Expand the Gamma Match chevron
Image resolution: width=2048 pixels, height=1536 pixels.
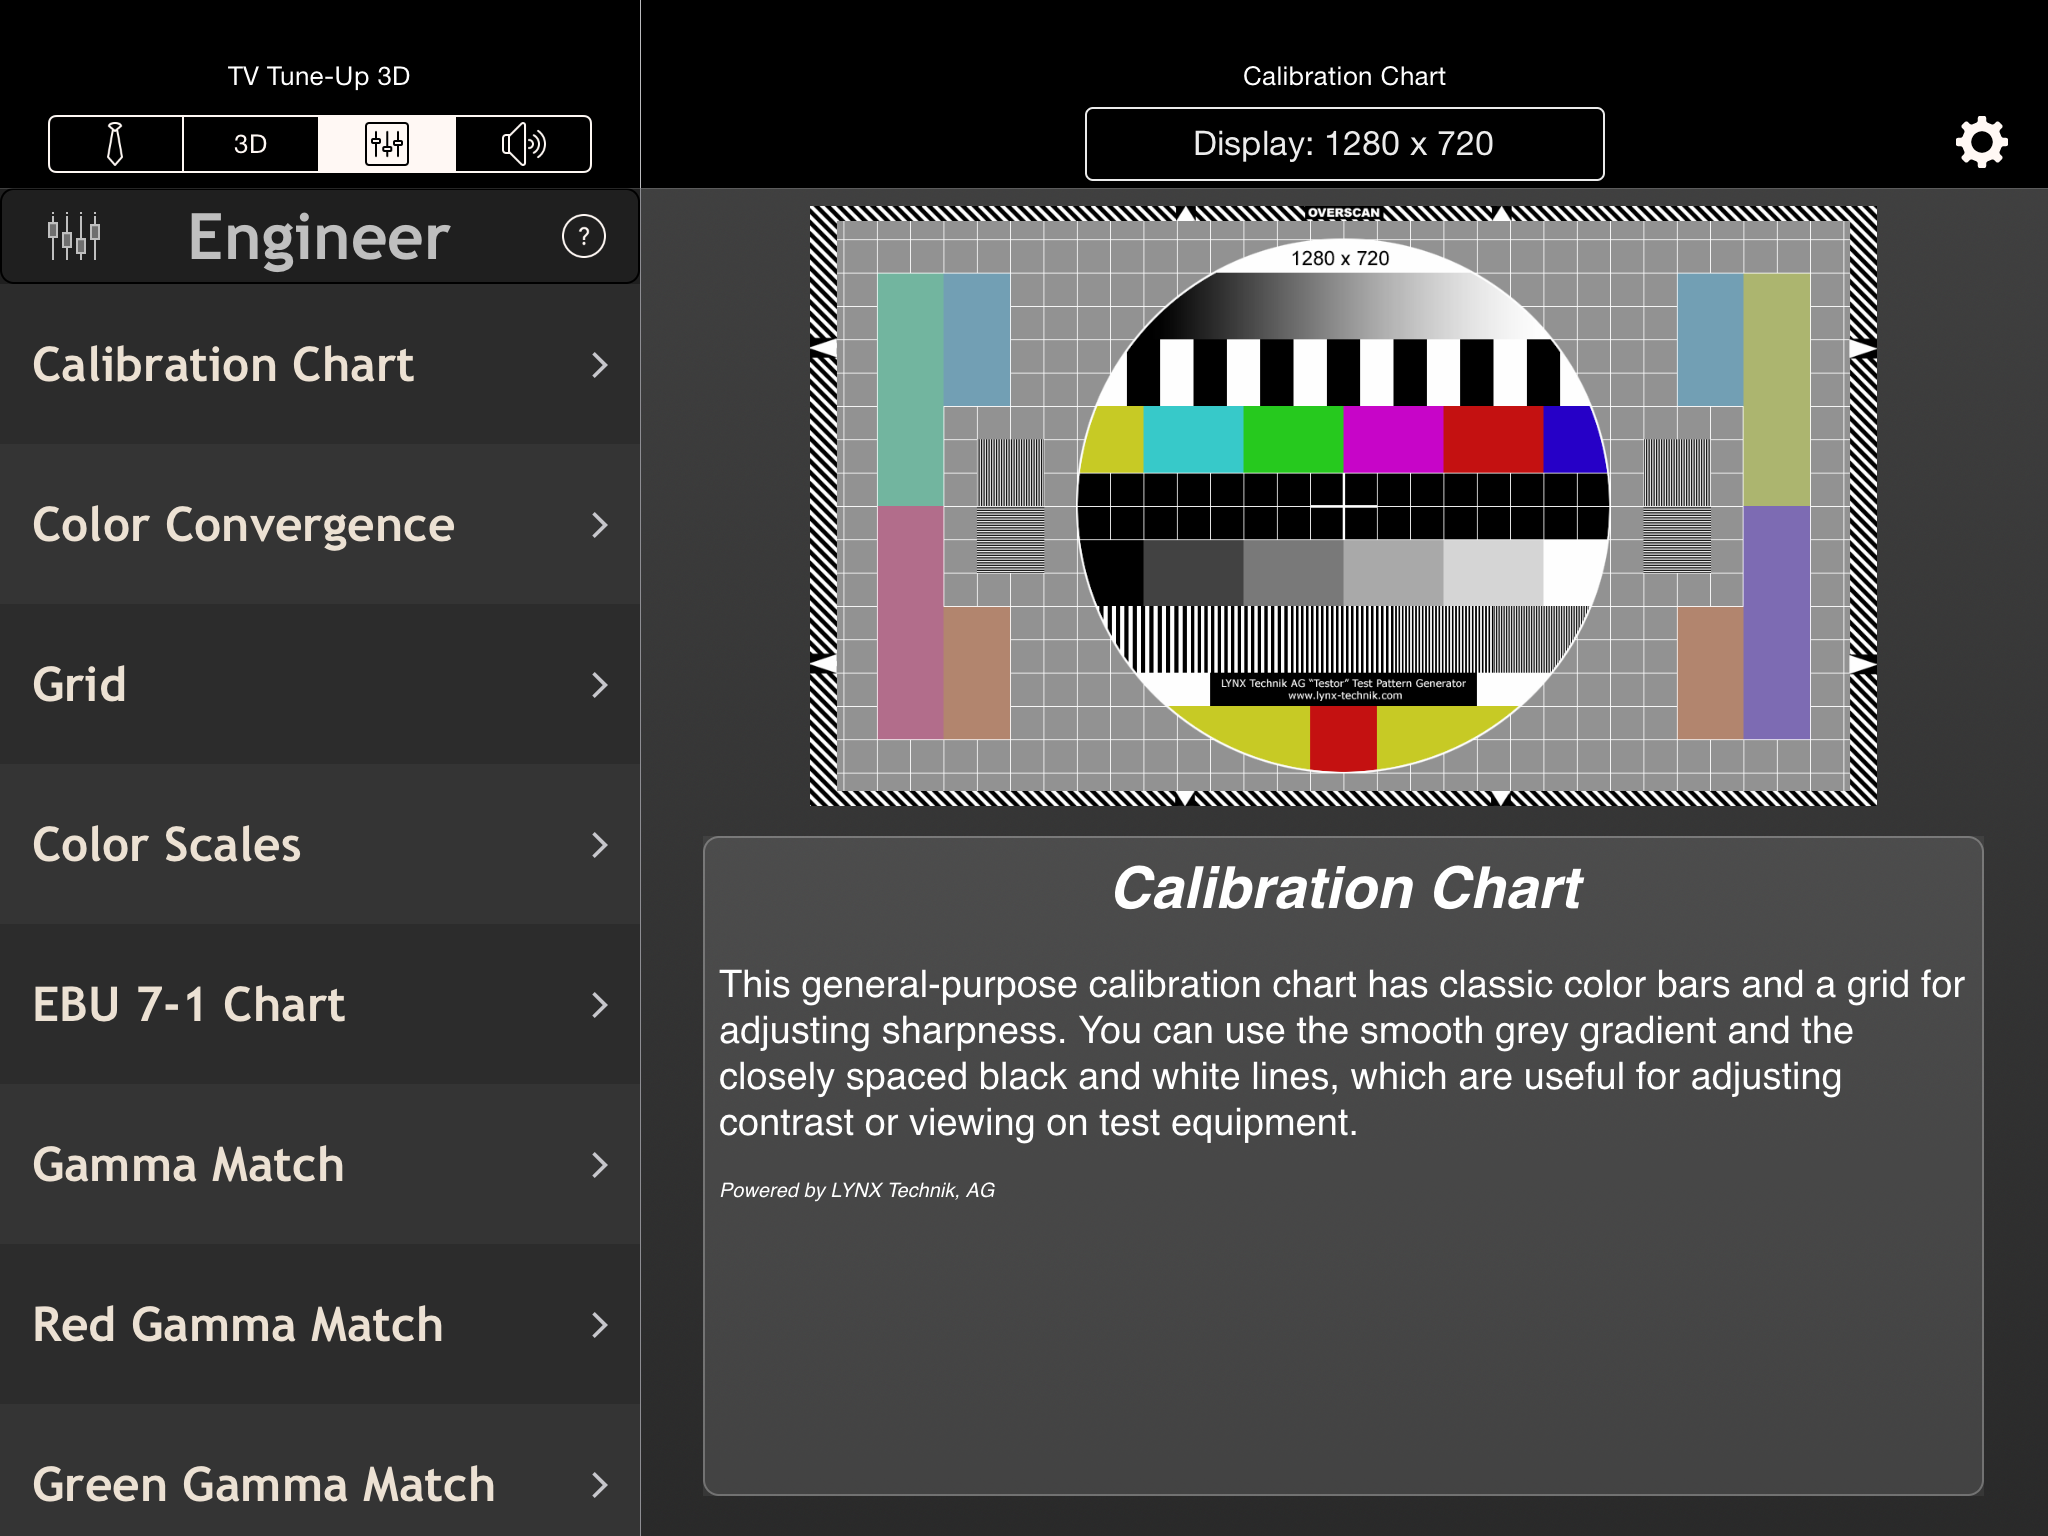(599, 1165)
